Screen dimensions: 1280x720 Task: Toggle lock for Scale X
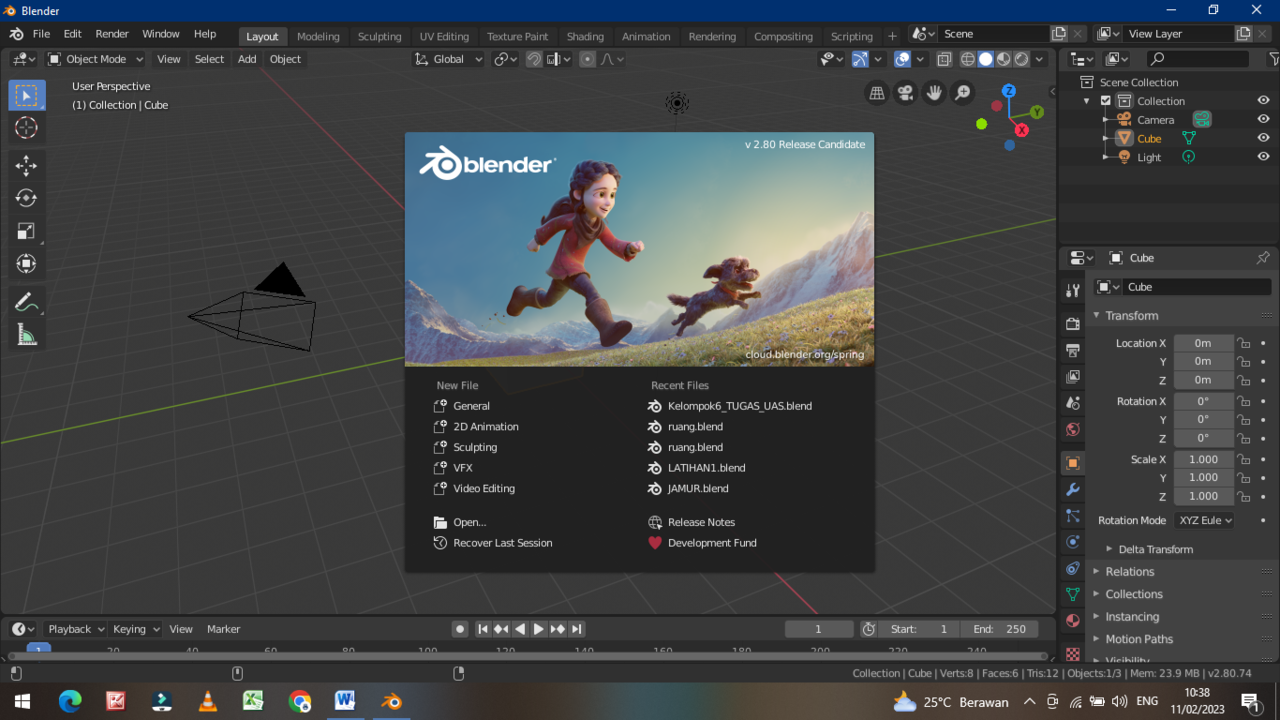click(x=1244, y=459)
